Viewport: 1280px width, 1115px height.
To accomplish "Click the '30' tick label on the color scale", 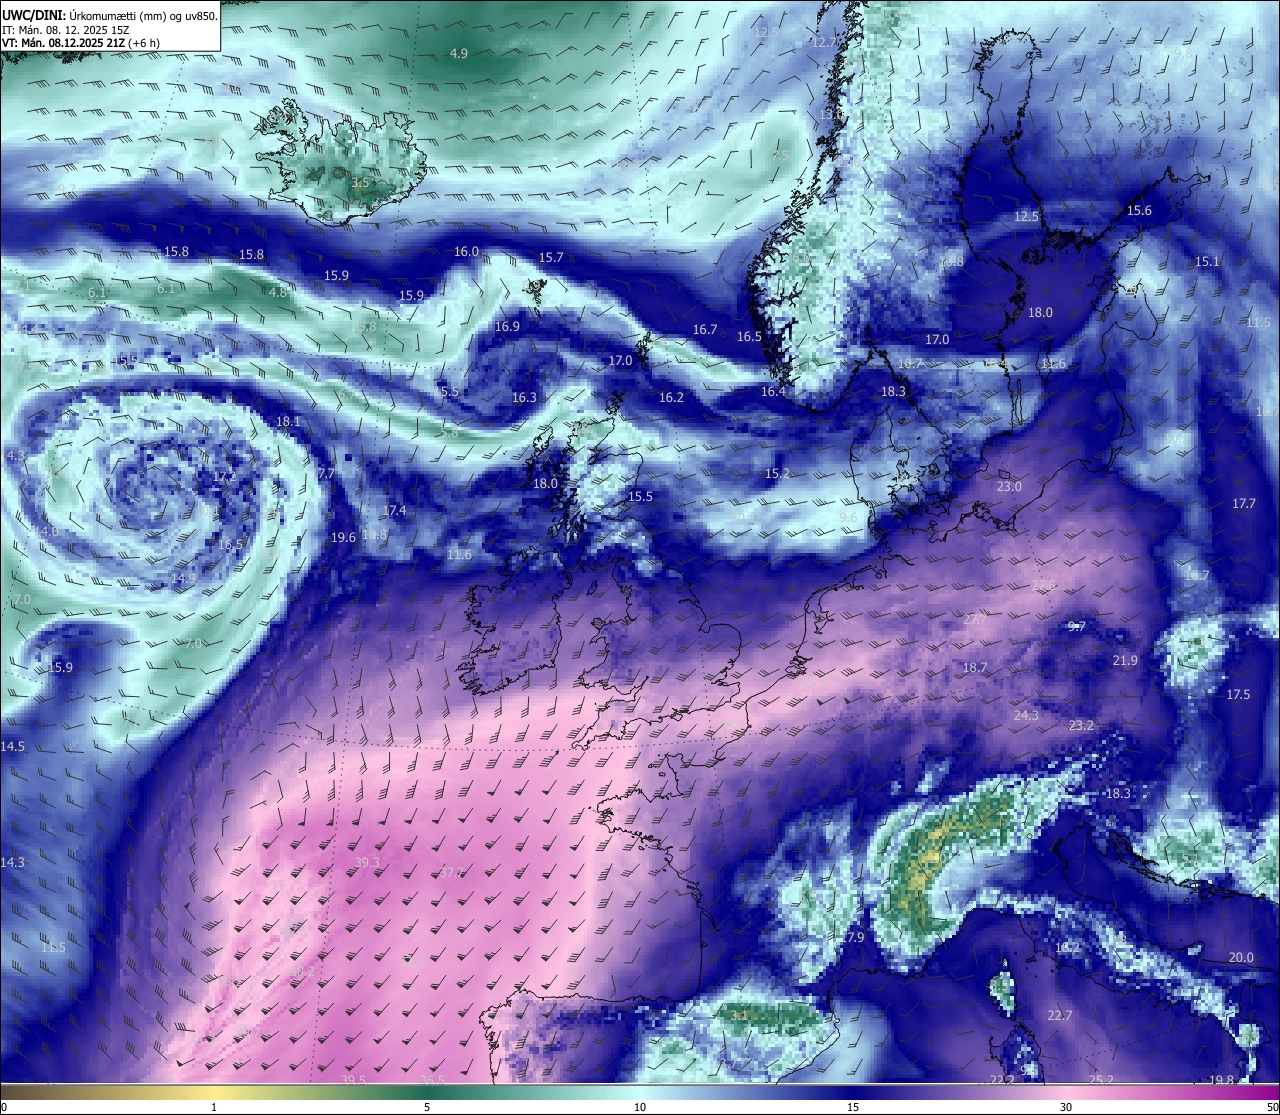I will tap(1066, 1107).
